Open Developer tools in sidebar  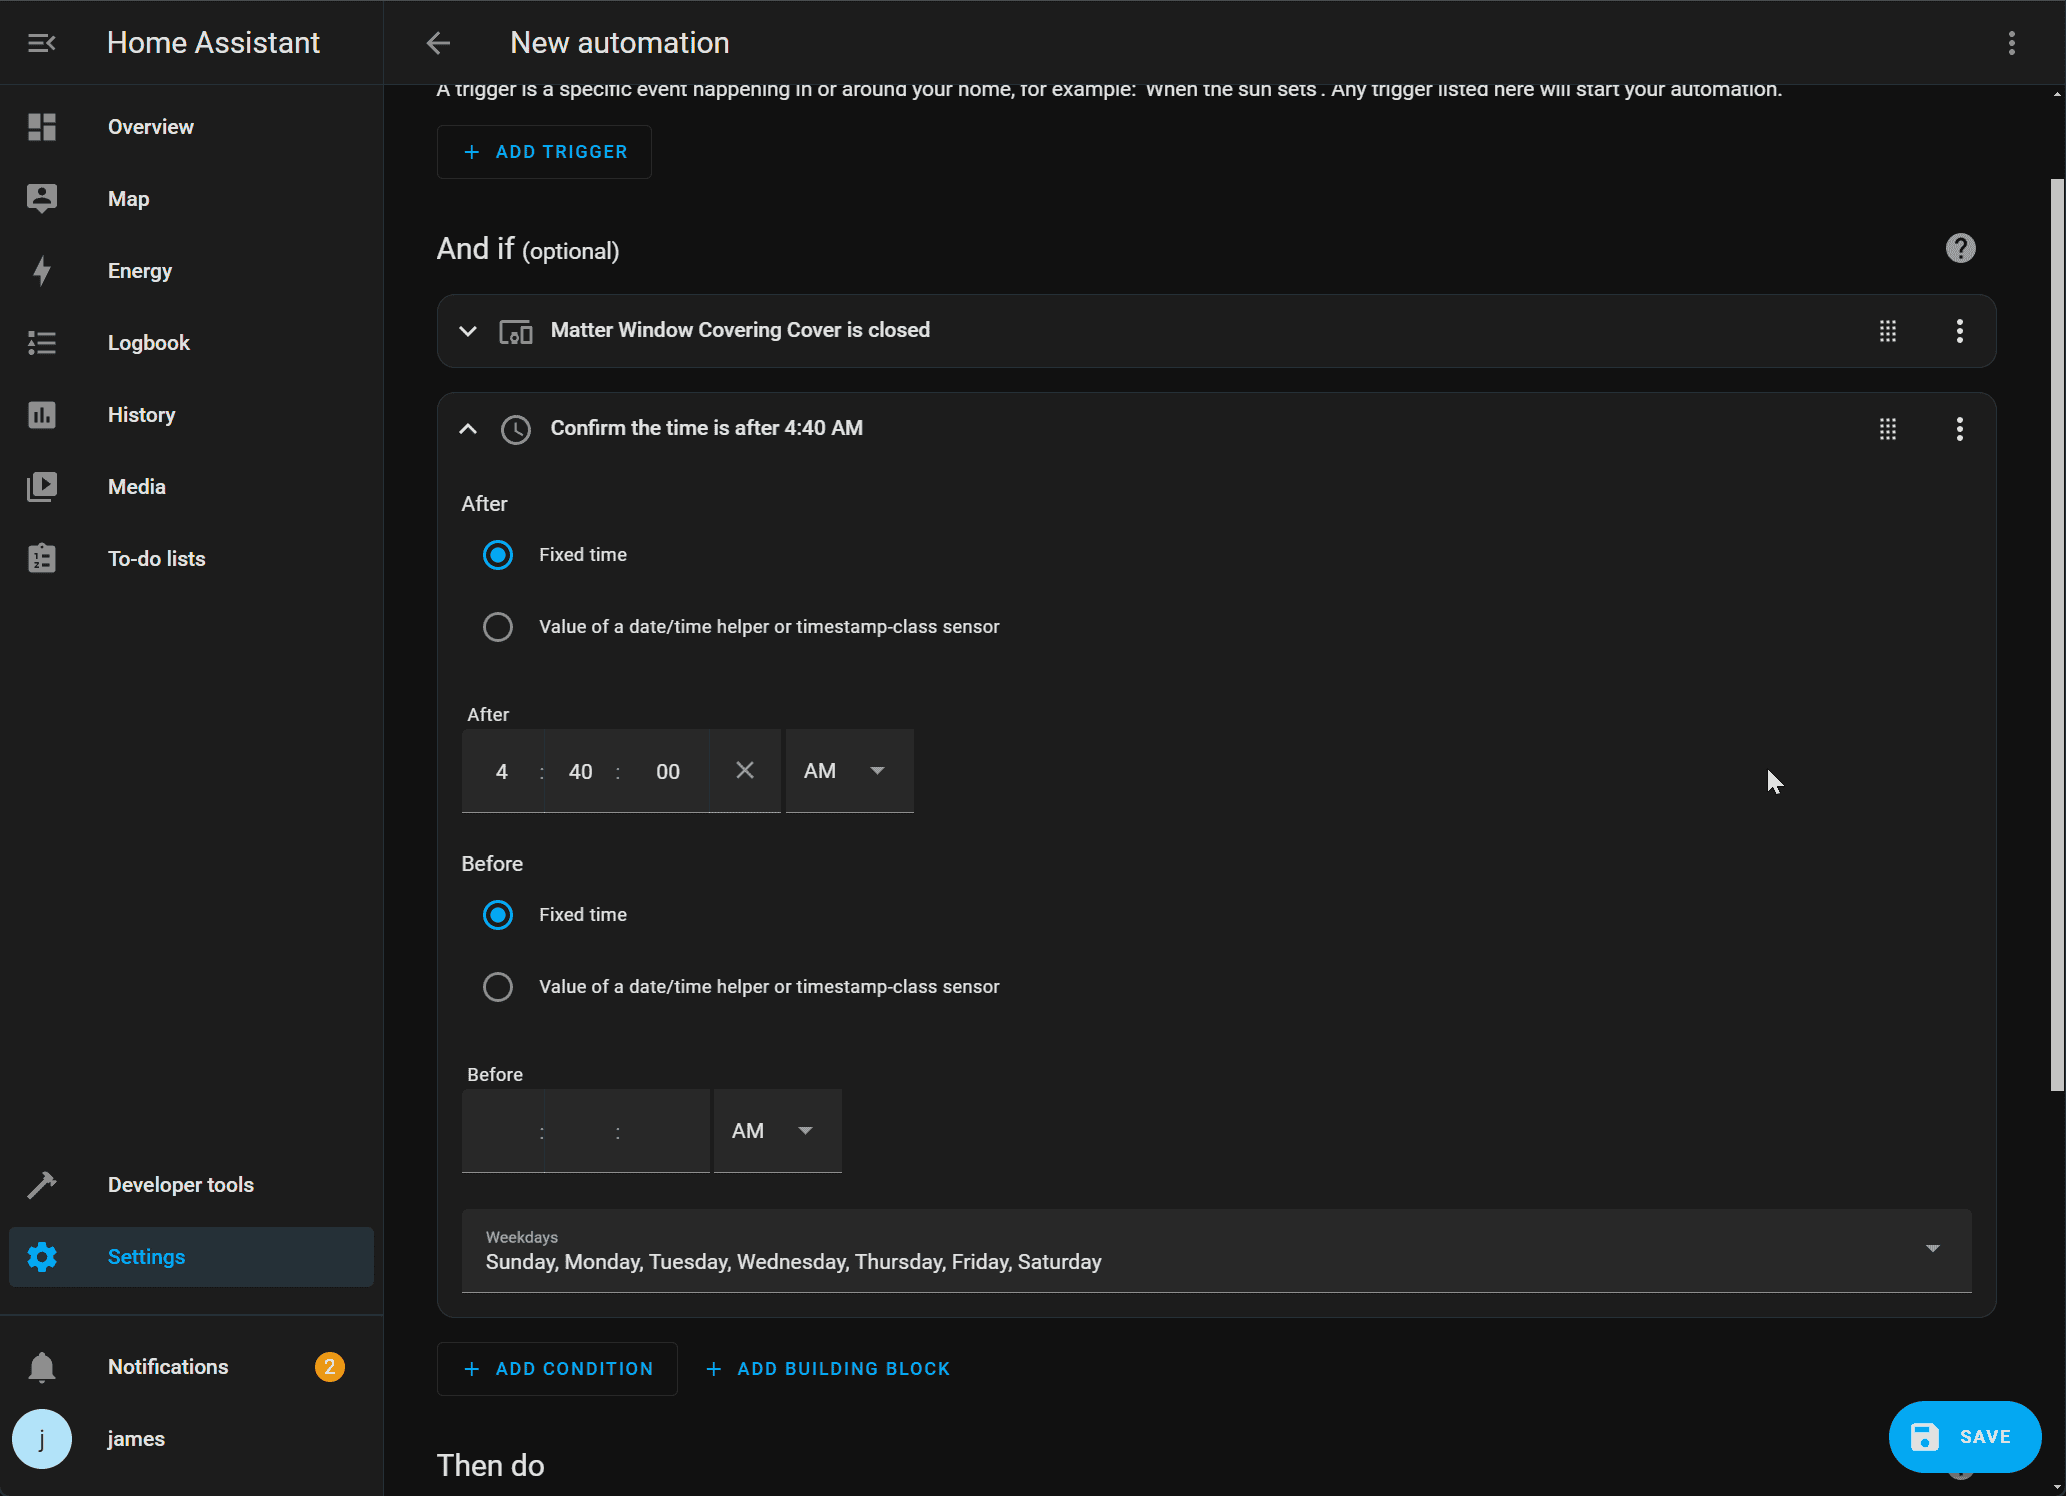click(x=180, y=1185)
